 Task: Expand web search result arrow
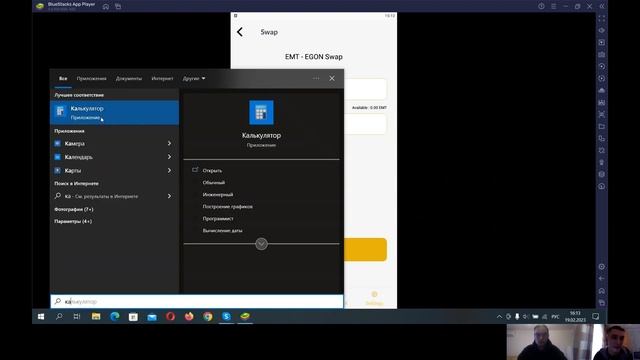pyautogui.click(x=169, y=196)
